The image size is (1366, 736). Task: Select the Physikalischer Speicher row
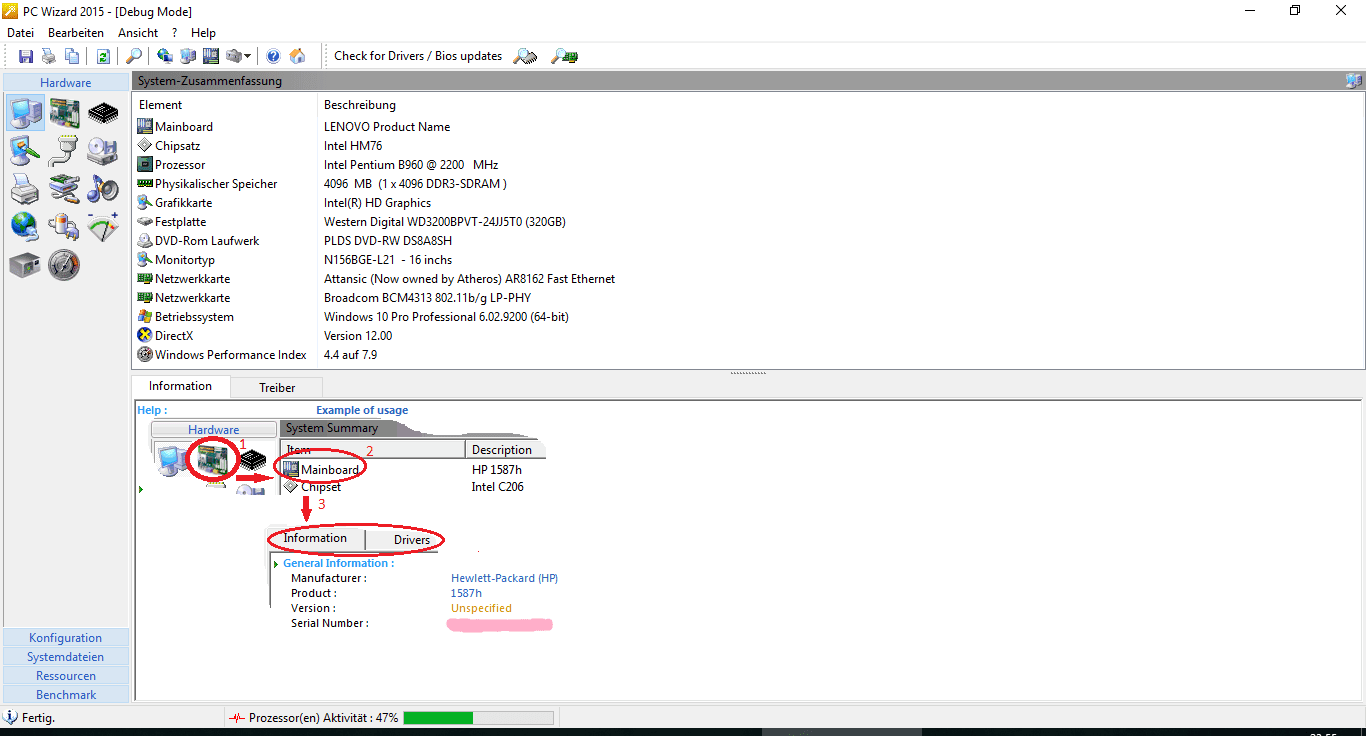point(748,184)
